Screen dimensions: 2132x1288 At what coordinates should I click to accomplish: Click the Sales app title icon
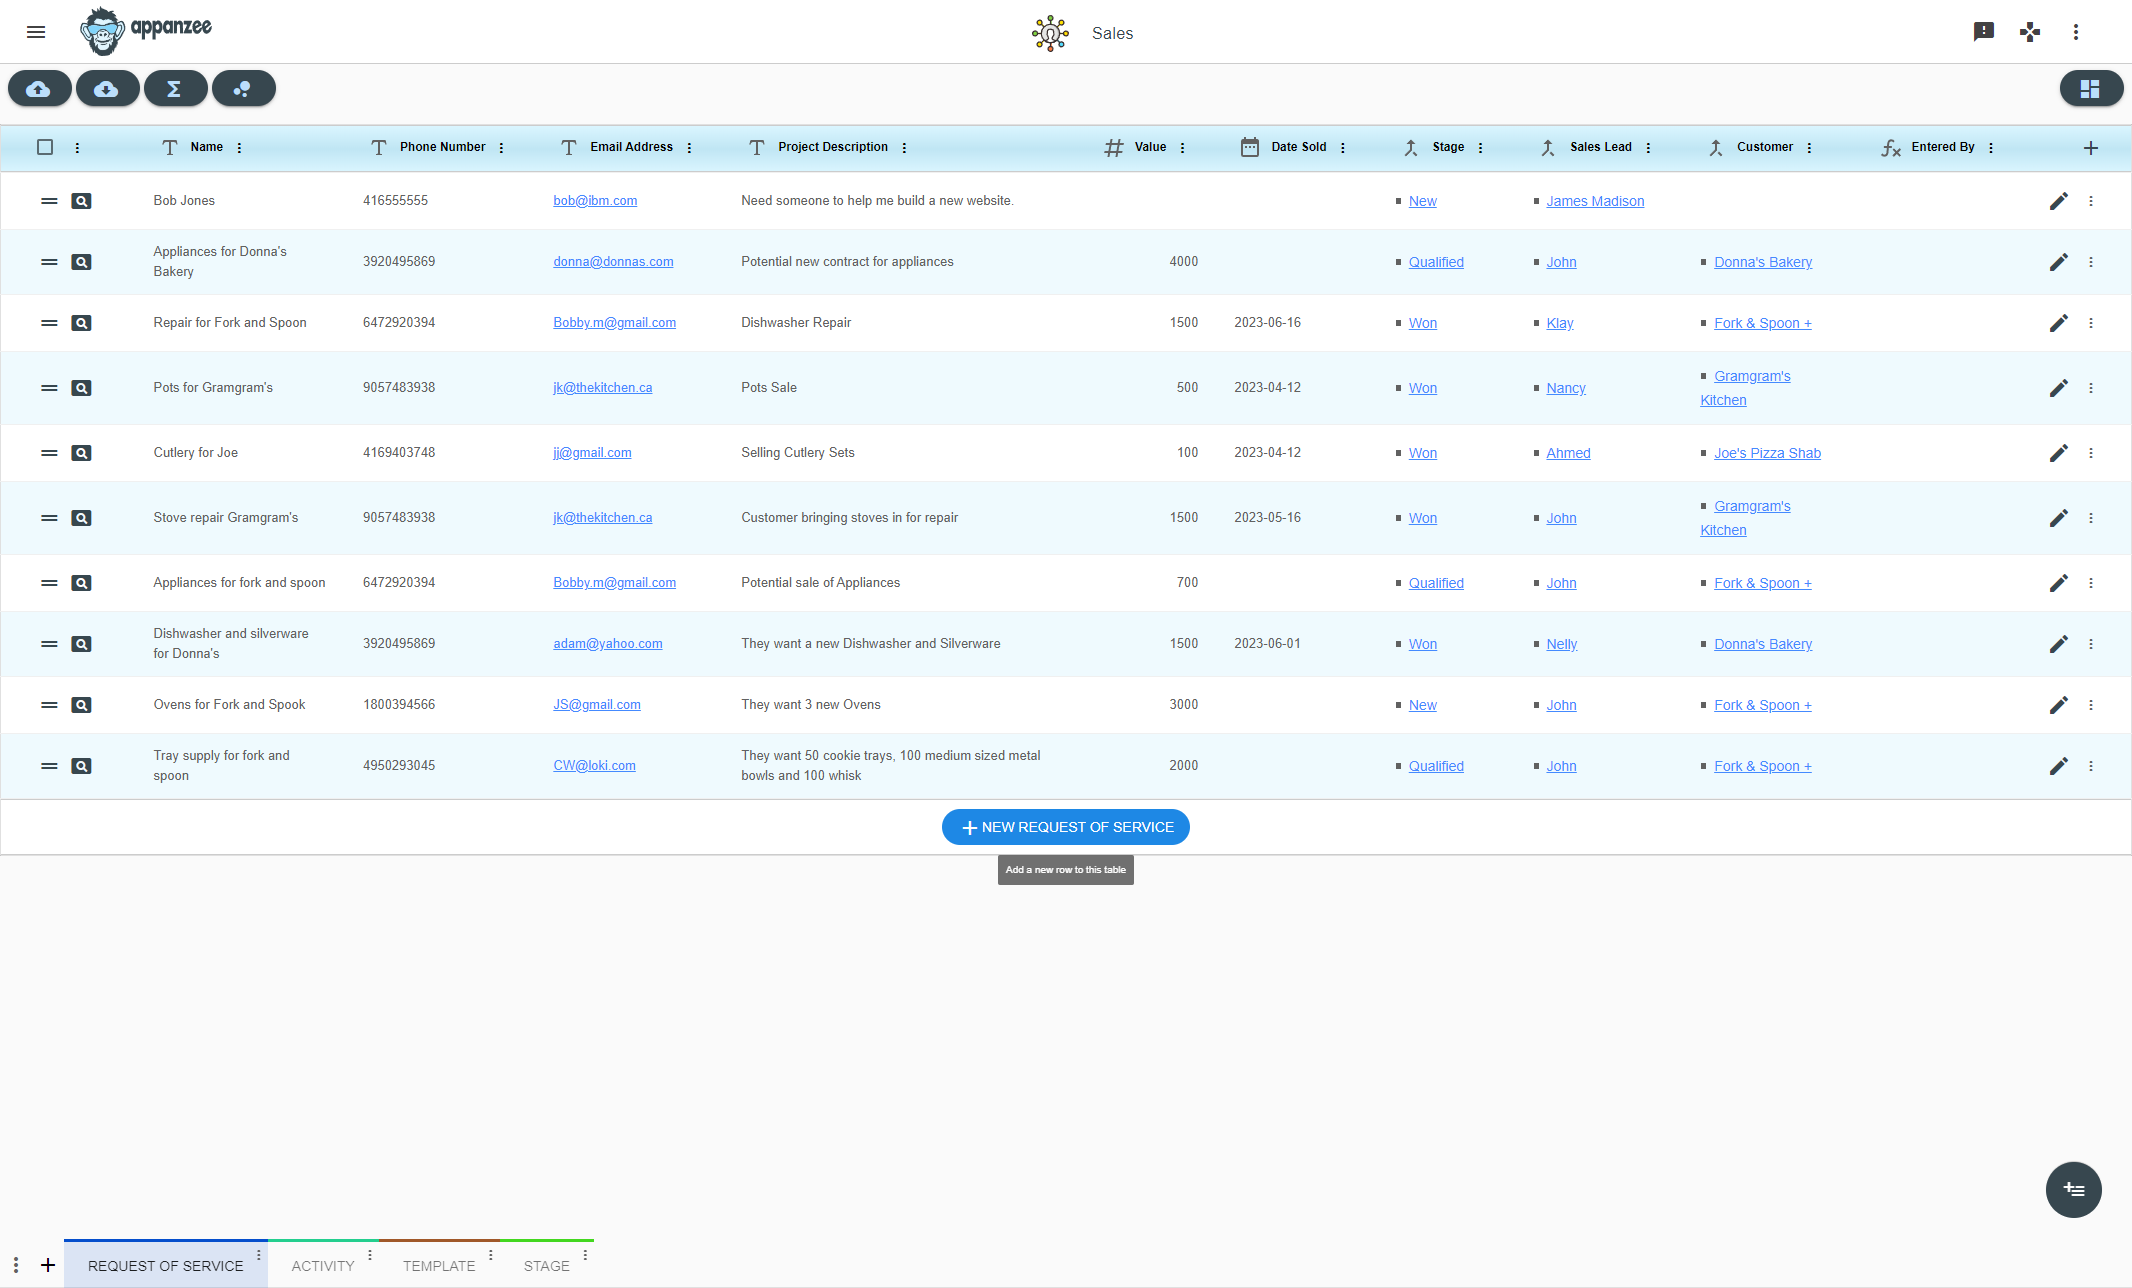1050,33
